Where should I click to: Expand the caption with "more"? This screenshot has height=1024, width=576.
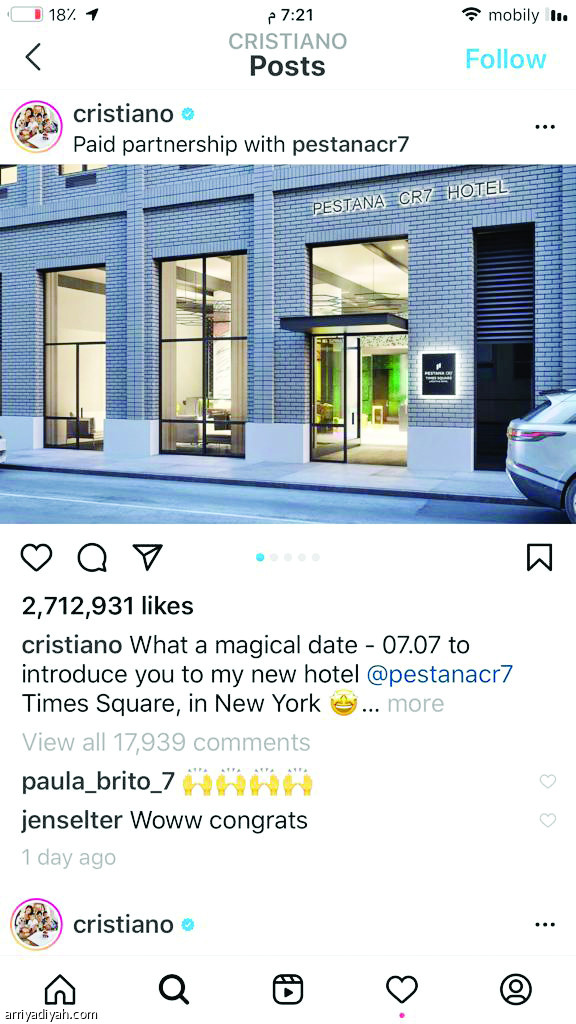[416, 703]
